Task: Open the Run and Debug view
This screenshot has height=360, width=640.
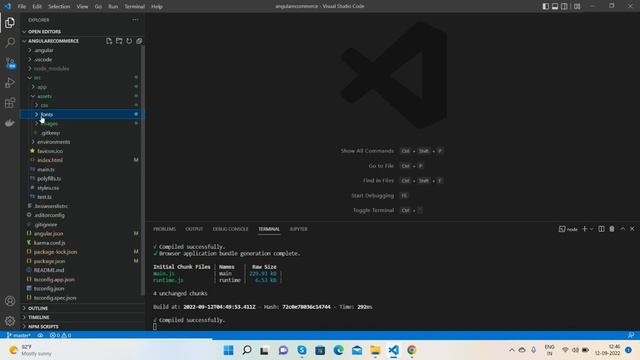Action: [10, 83]
